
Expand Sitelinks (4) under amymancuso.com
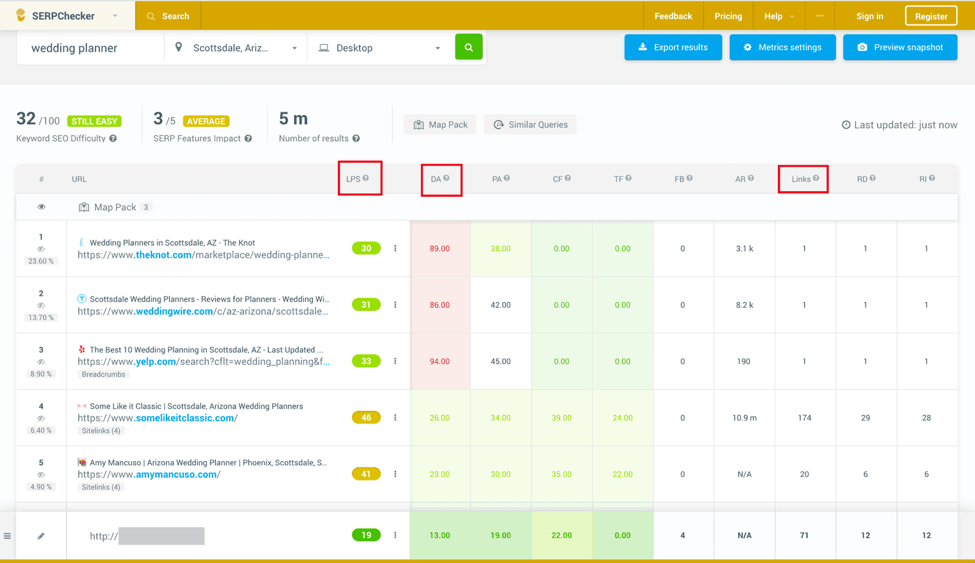coord(101,487)
